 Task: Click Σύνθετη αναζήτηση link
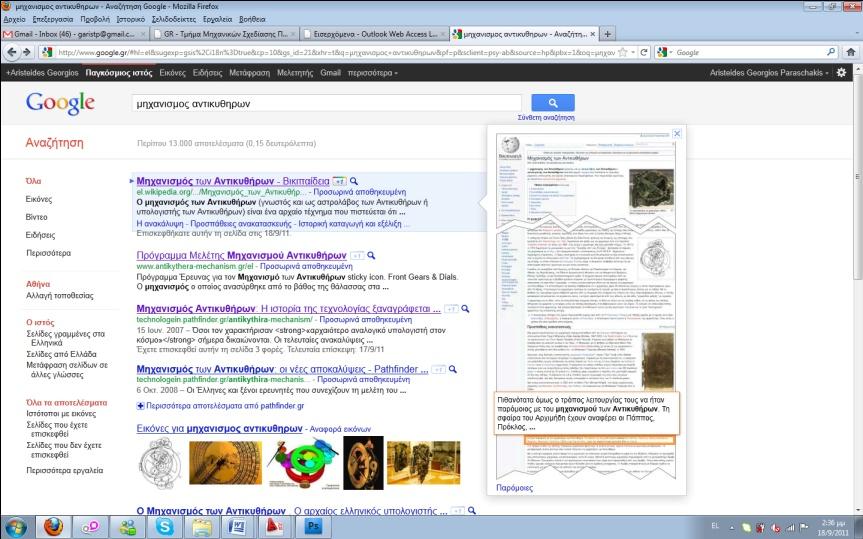(546, 117)
